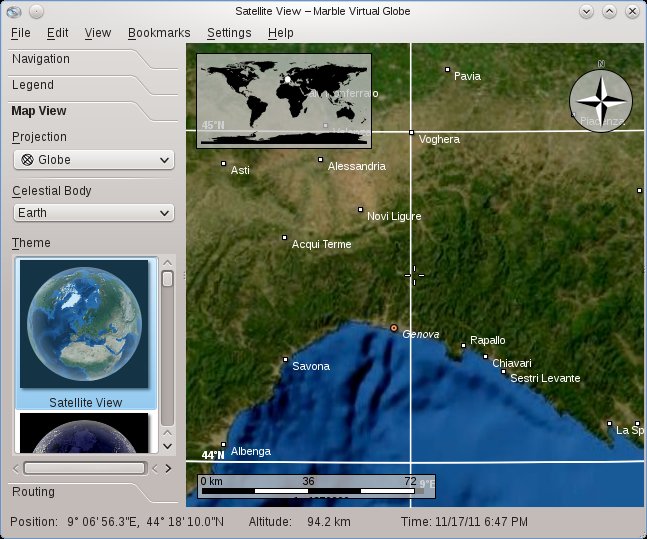Screen dimensions: 647x539
Task: Click the Alessandria city marker
Action: [x=321, y=160]
